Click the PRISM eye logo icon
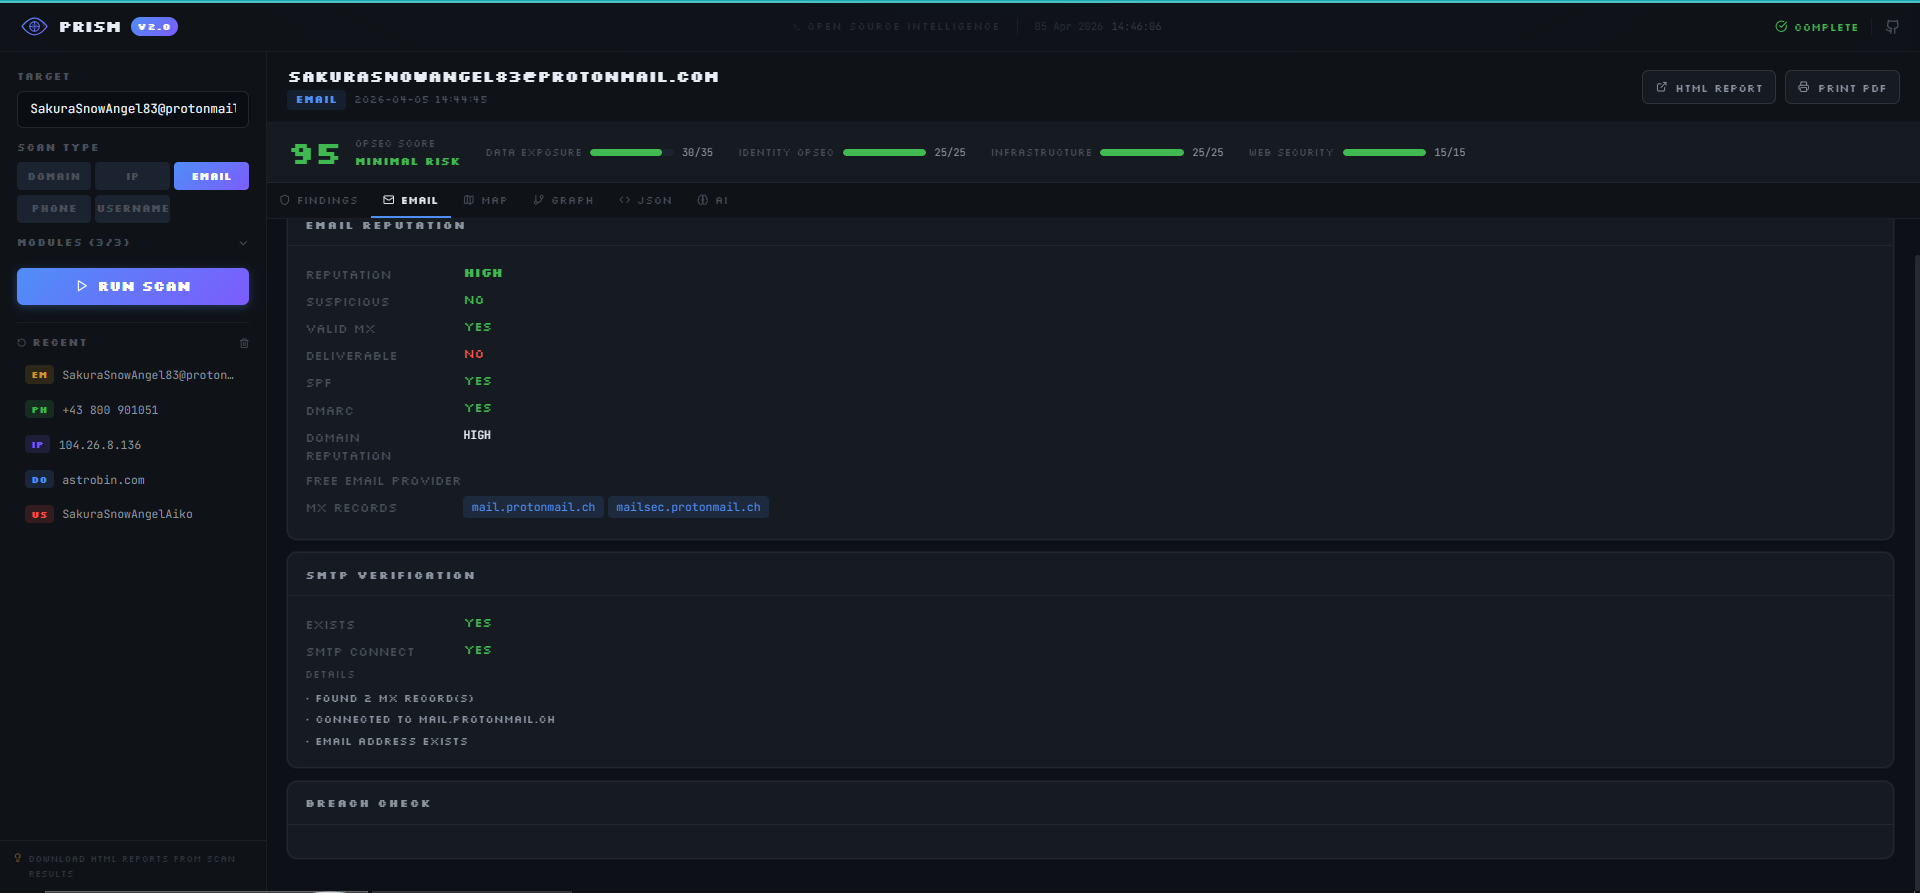 coord(34,27)
